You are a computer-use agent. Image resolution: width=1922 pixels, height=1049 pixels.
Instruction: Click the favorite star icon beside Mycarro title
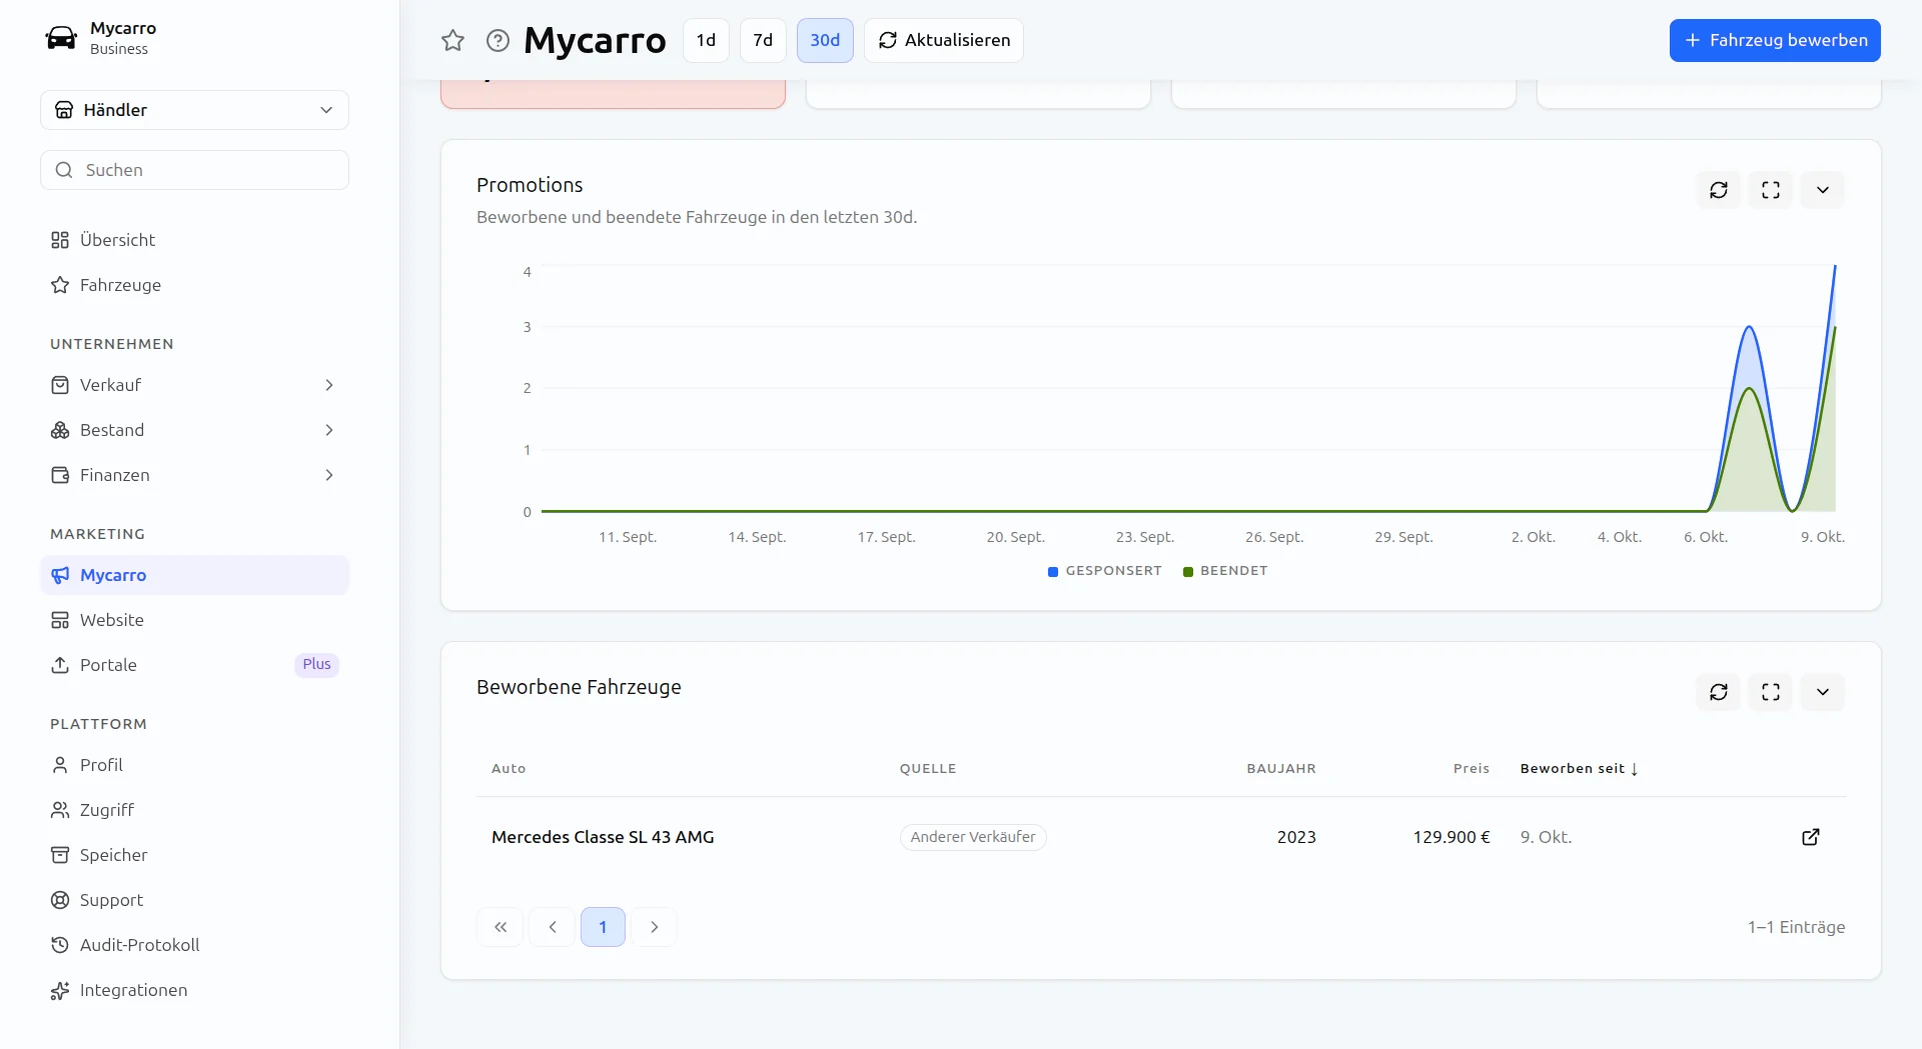pos(453,40)
